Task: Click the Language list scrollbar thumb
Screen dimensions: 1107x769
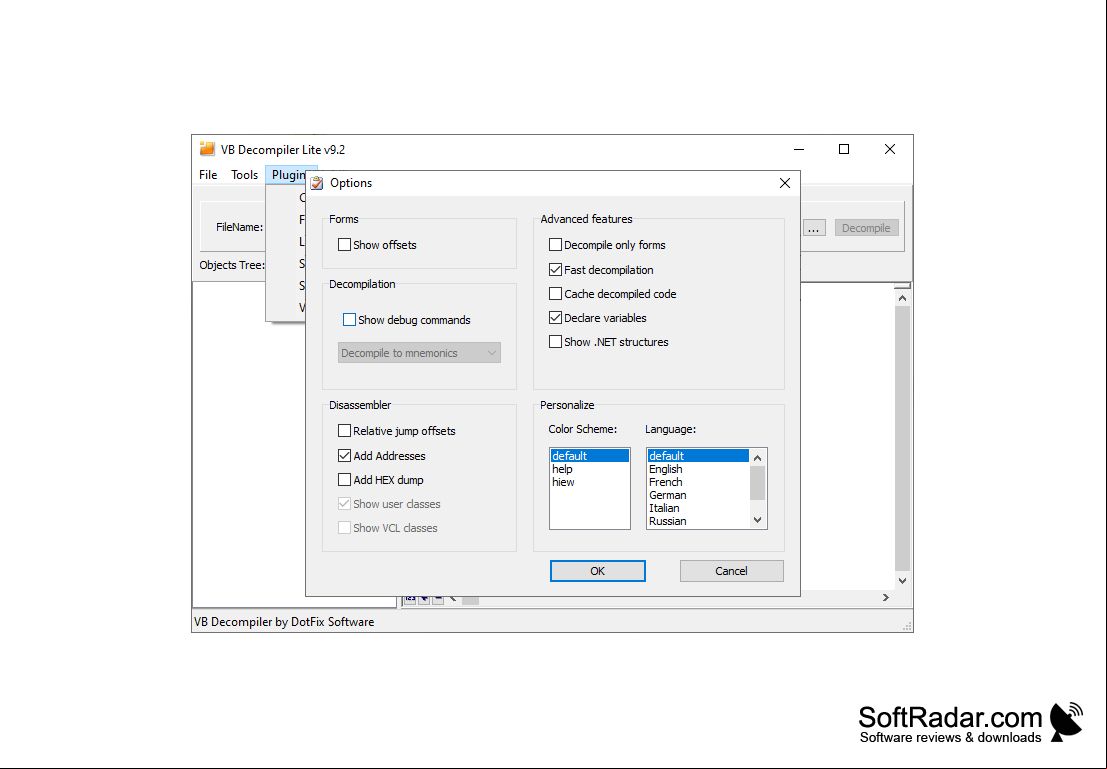Action: point(758,482)
